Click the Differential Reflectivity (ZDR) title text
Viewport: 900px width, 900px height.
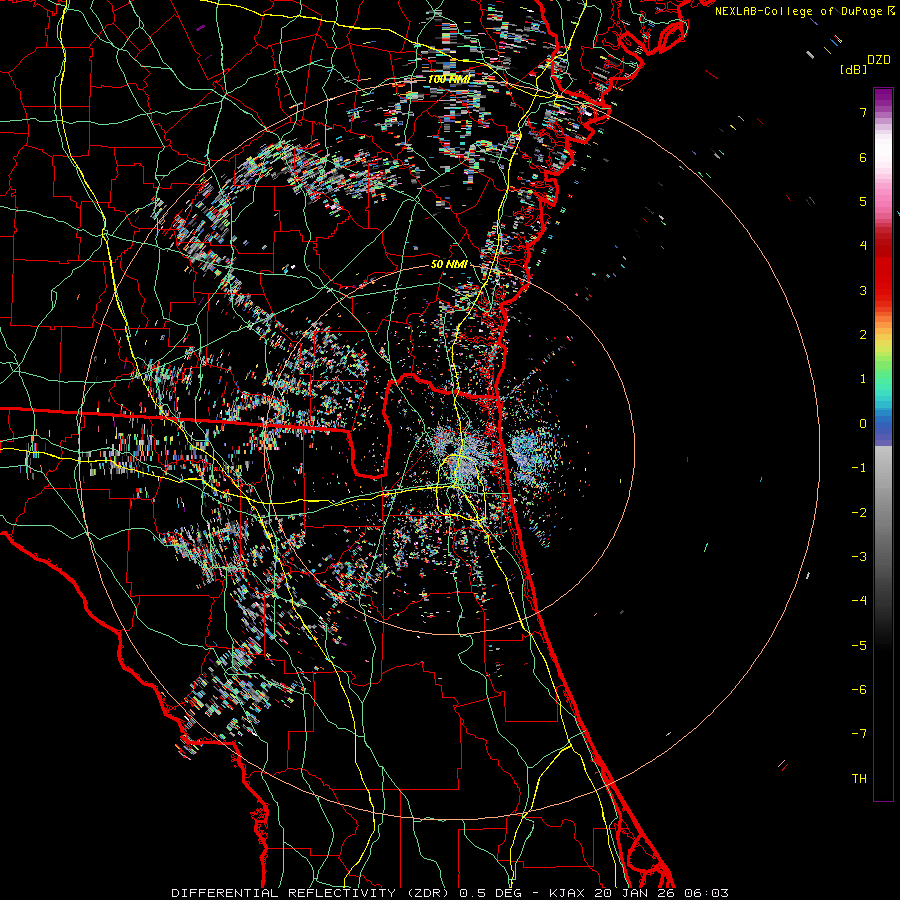pos(312,893)
